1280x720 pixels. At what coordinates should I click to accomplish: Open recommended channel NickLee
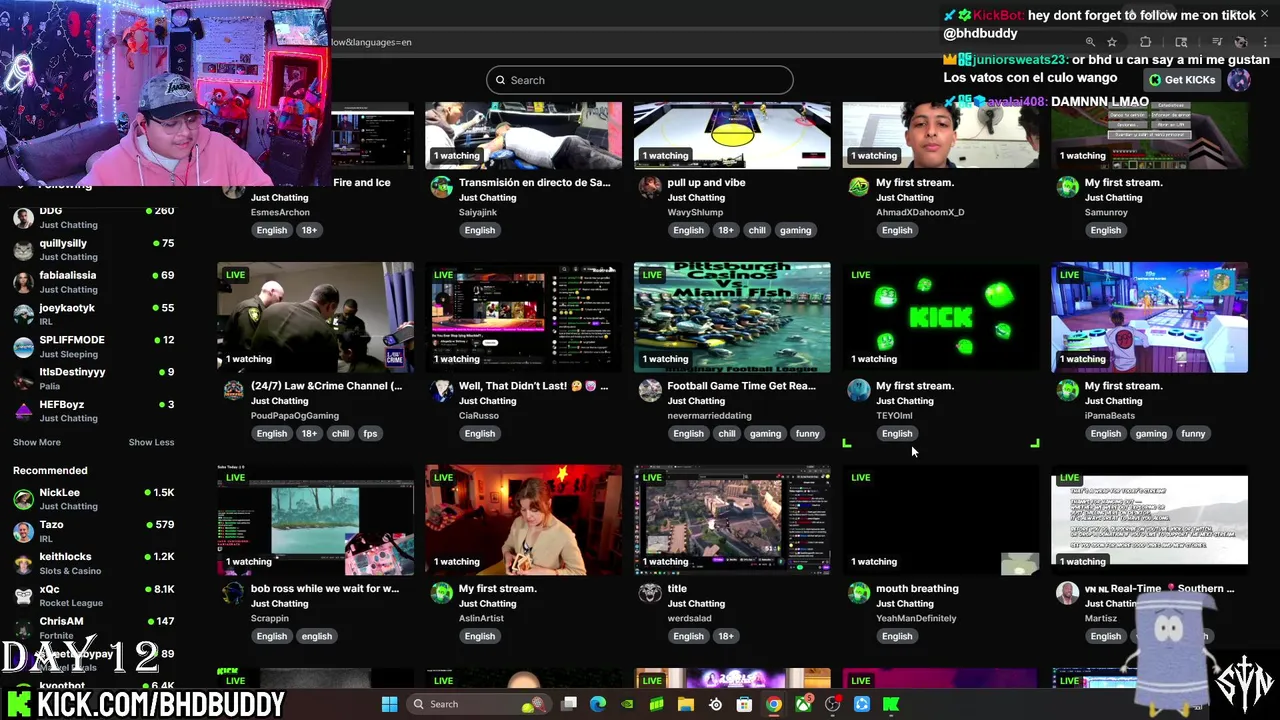point(93,498)
